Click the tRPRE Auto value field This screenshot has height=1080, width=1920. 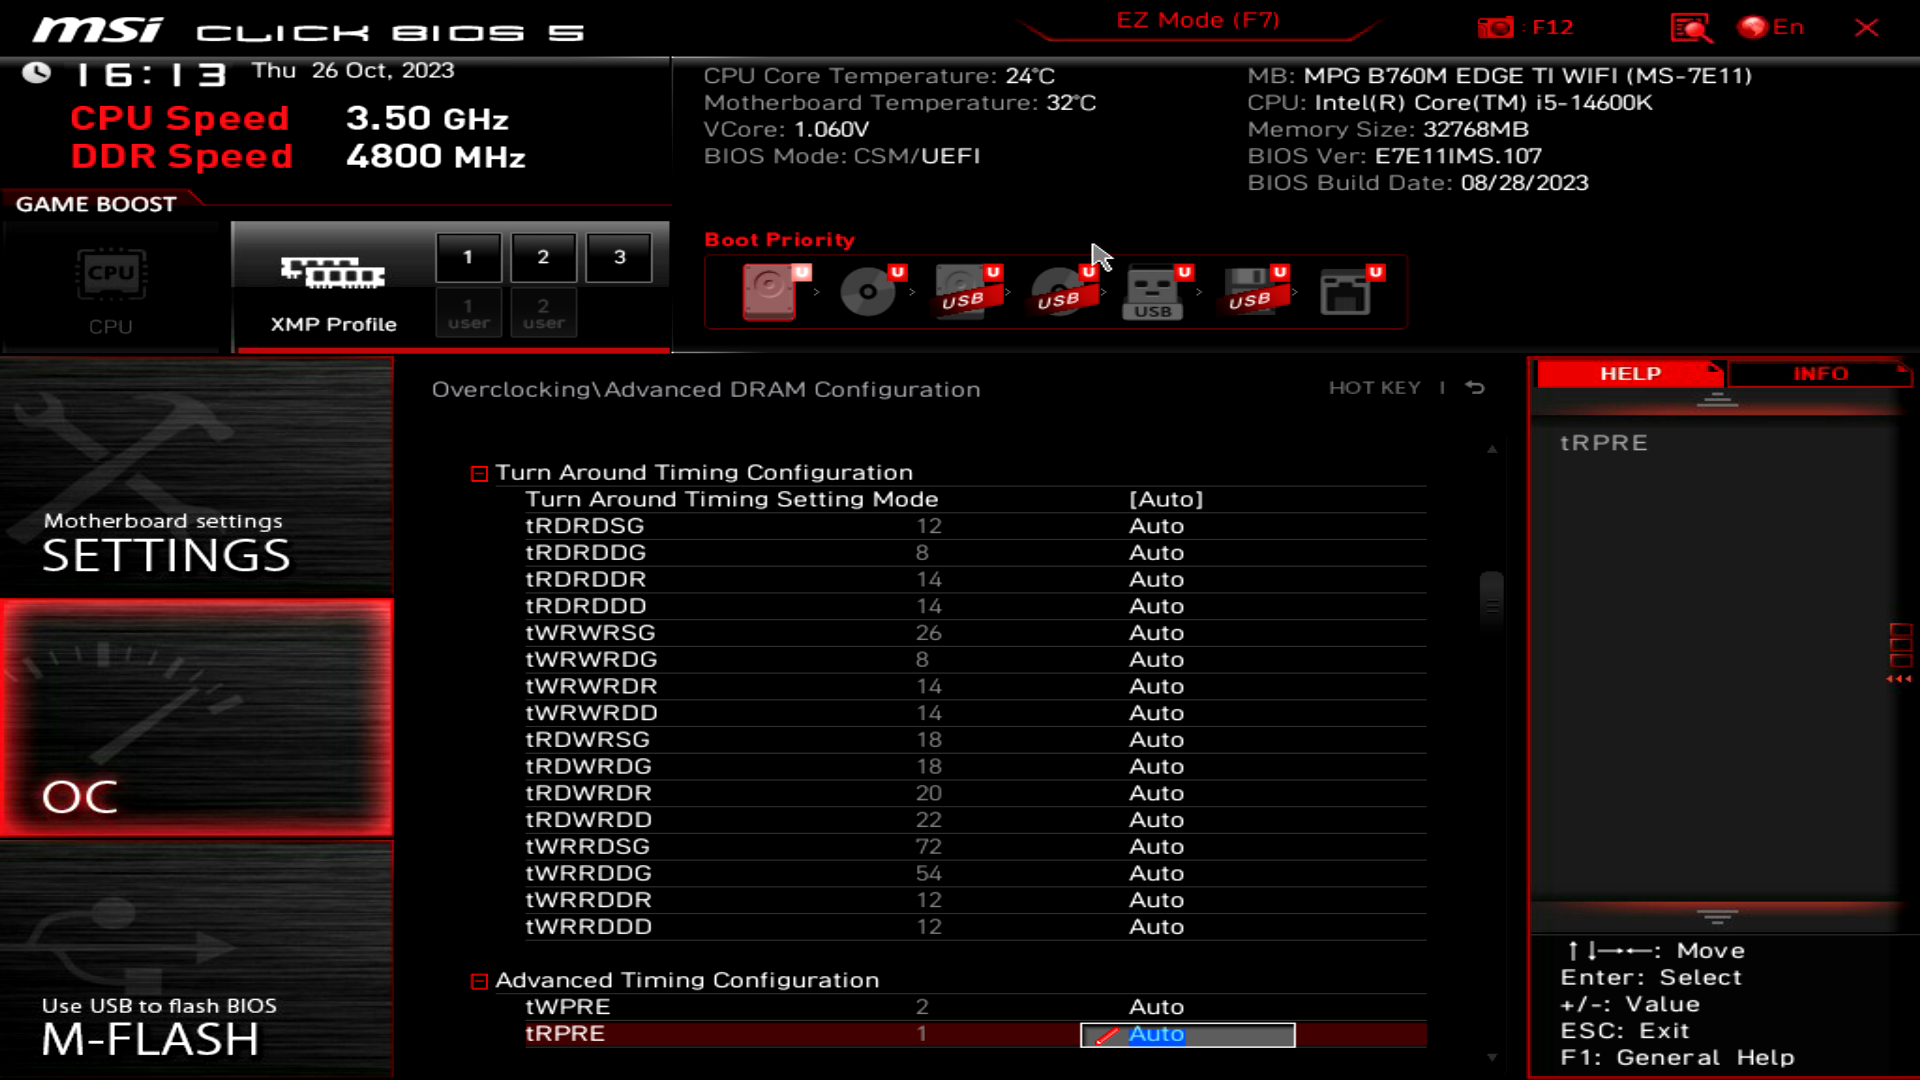click(x=1187, y=1035)
